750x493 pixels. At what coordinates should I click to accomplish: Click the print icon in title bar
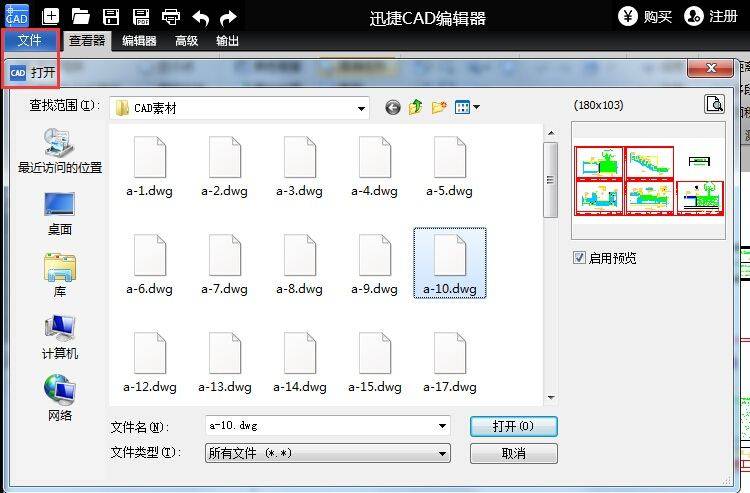click(171, 17)
